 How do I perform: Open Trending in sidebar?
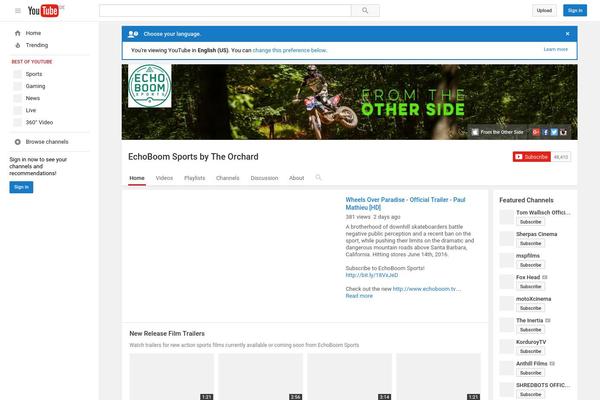point(37,45)
